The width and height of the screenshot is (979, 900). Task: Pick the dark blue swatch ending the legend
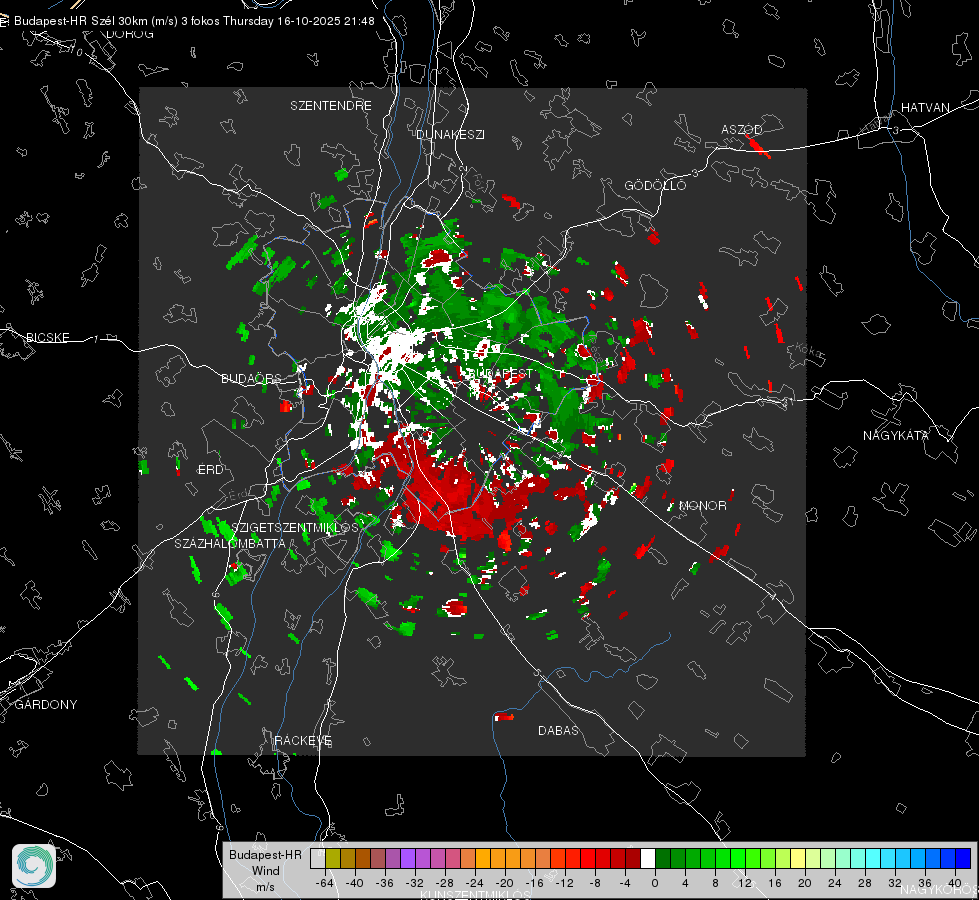[x=963, y=859]
